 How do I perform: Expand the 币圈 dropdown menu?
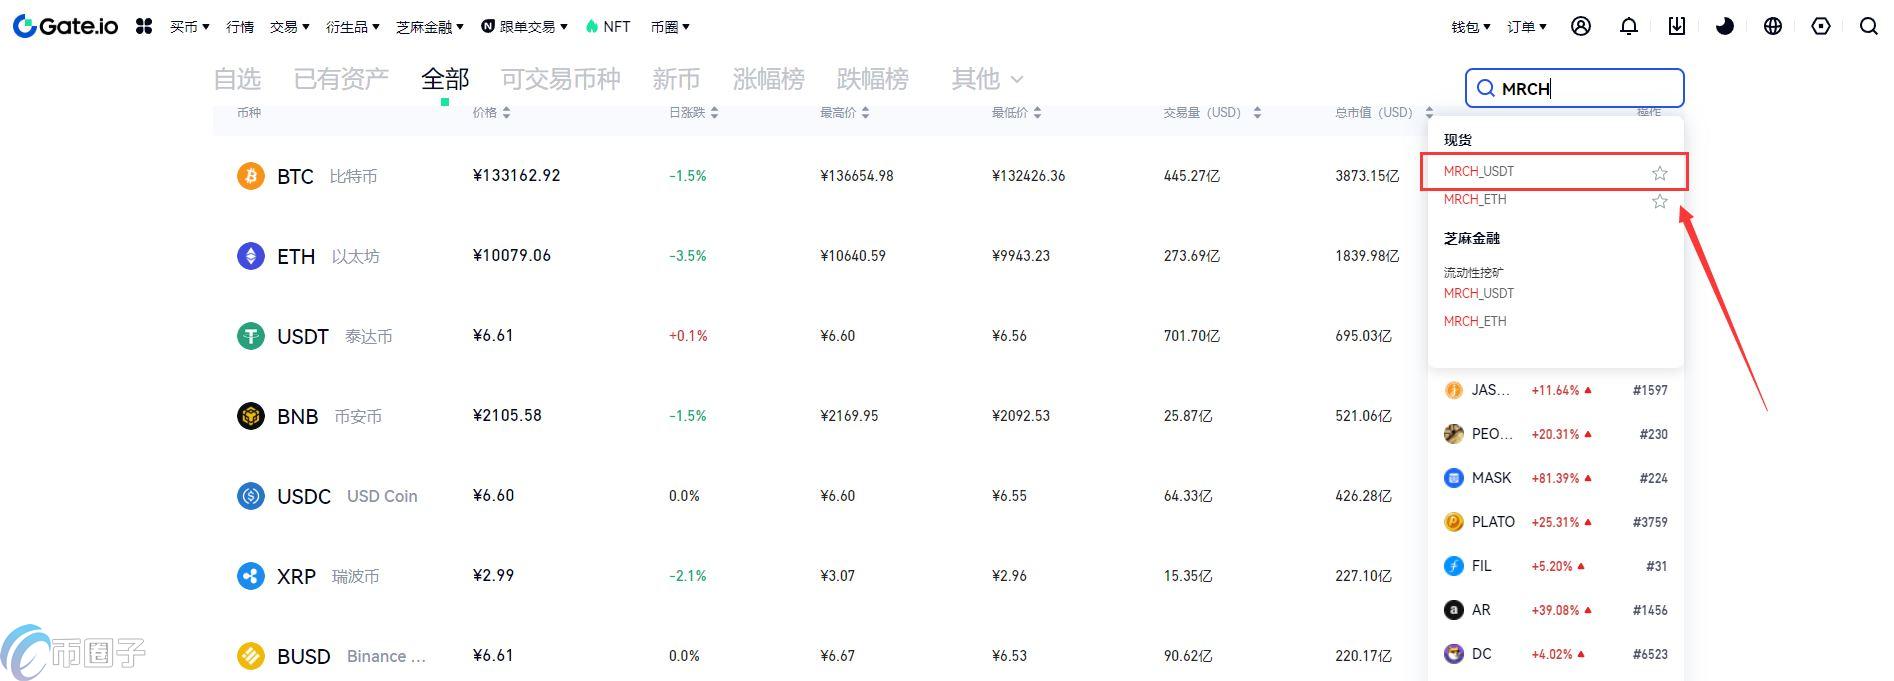click(x=670, y=27)
